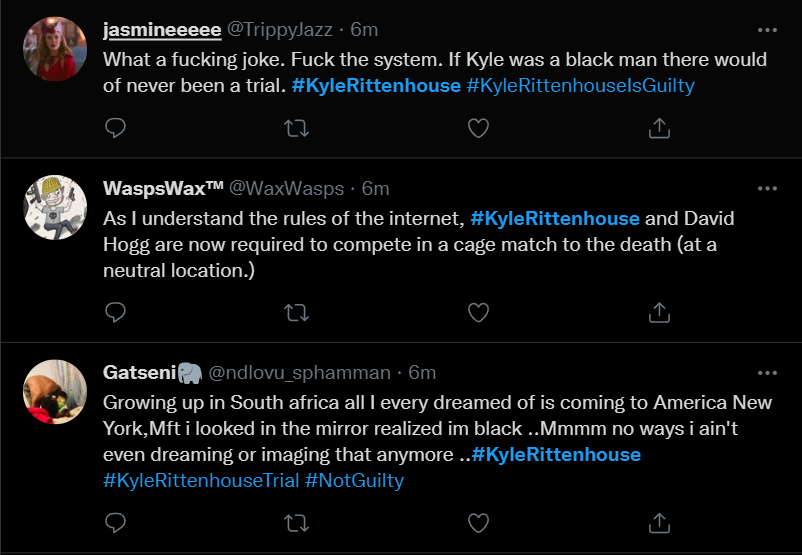Share Gatseni's tweet
The width and height of the screenshot is (802, 555).
pos(659,522)
